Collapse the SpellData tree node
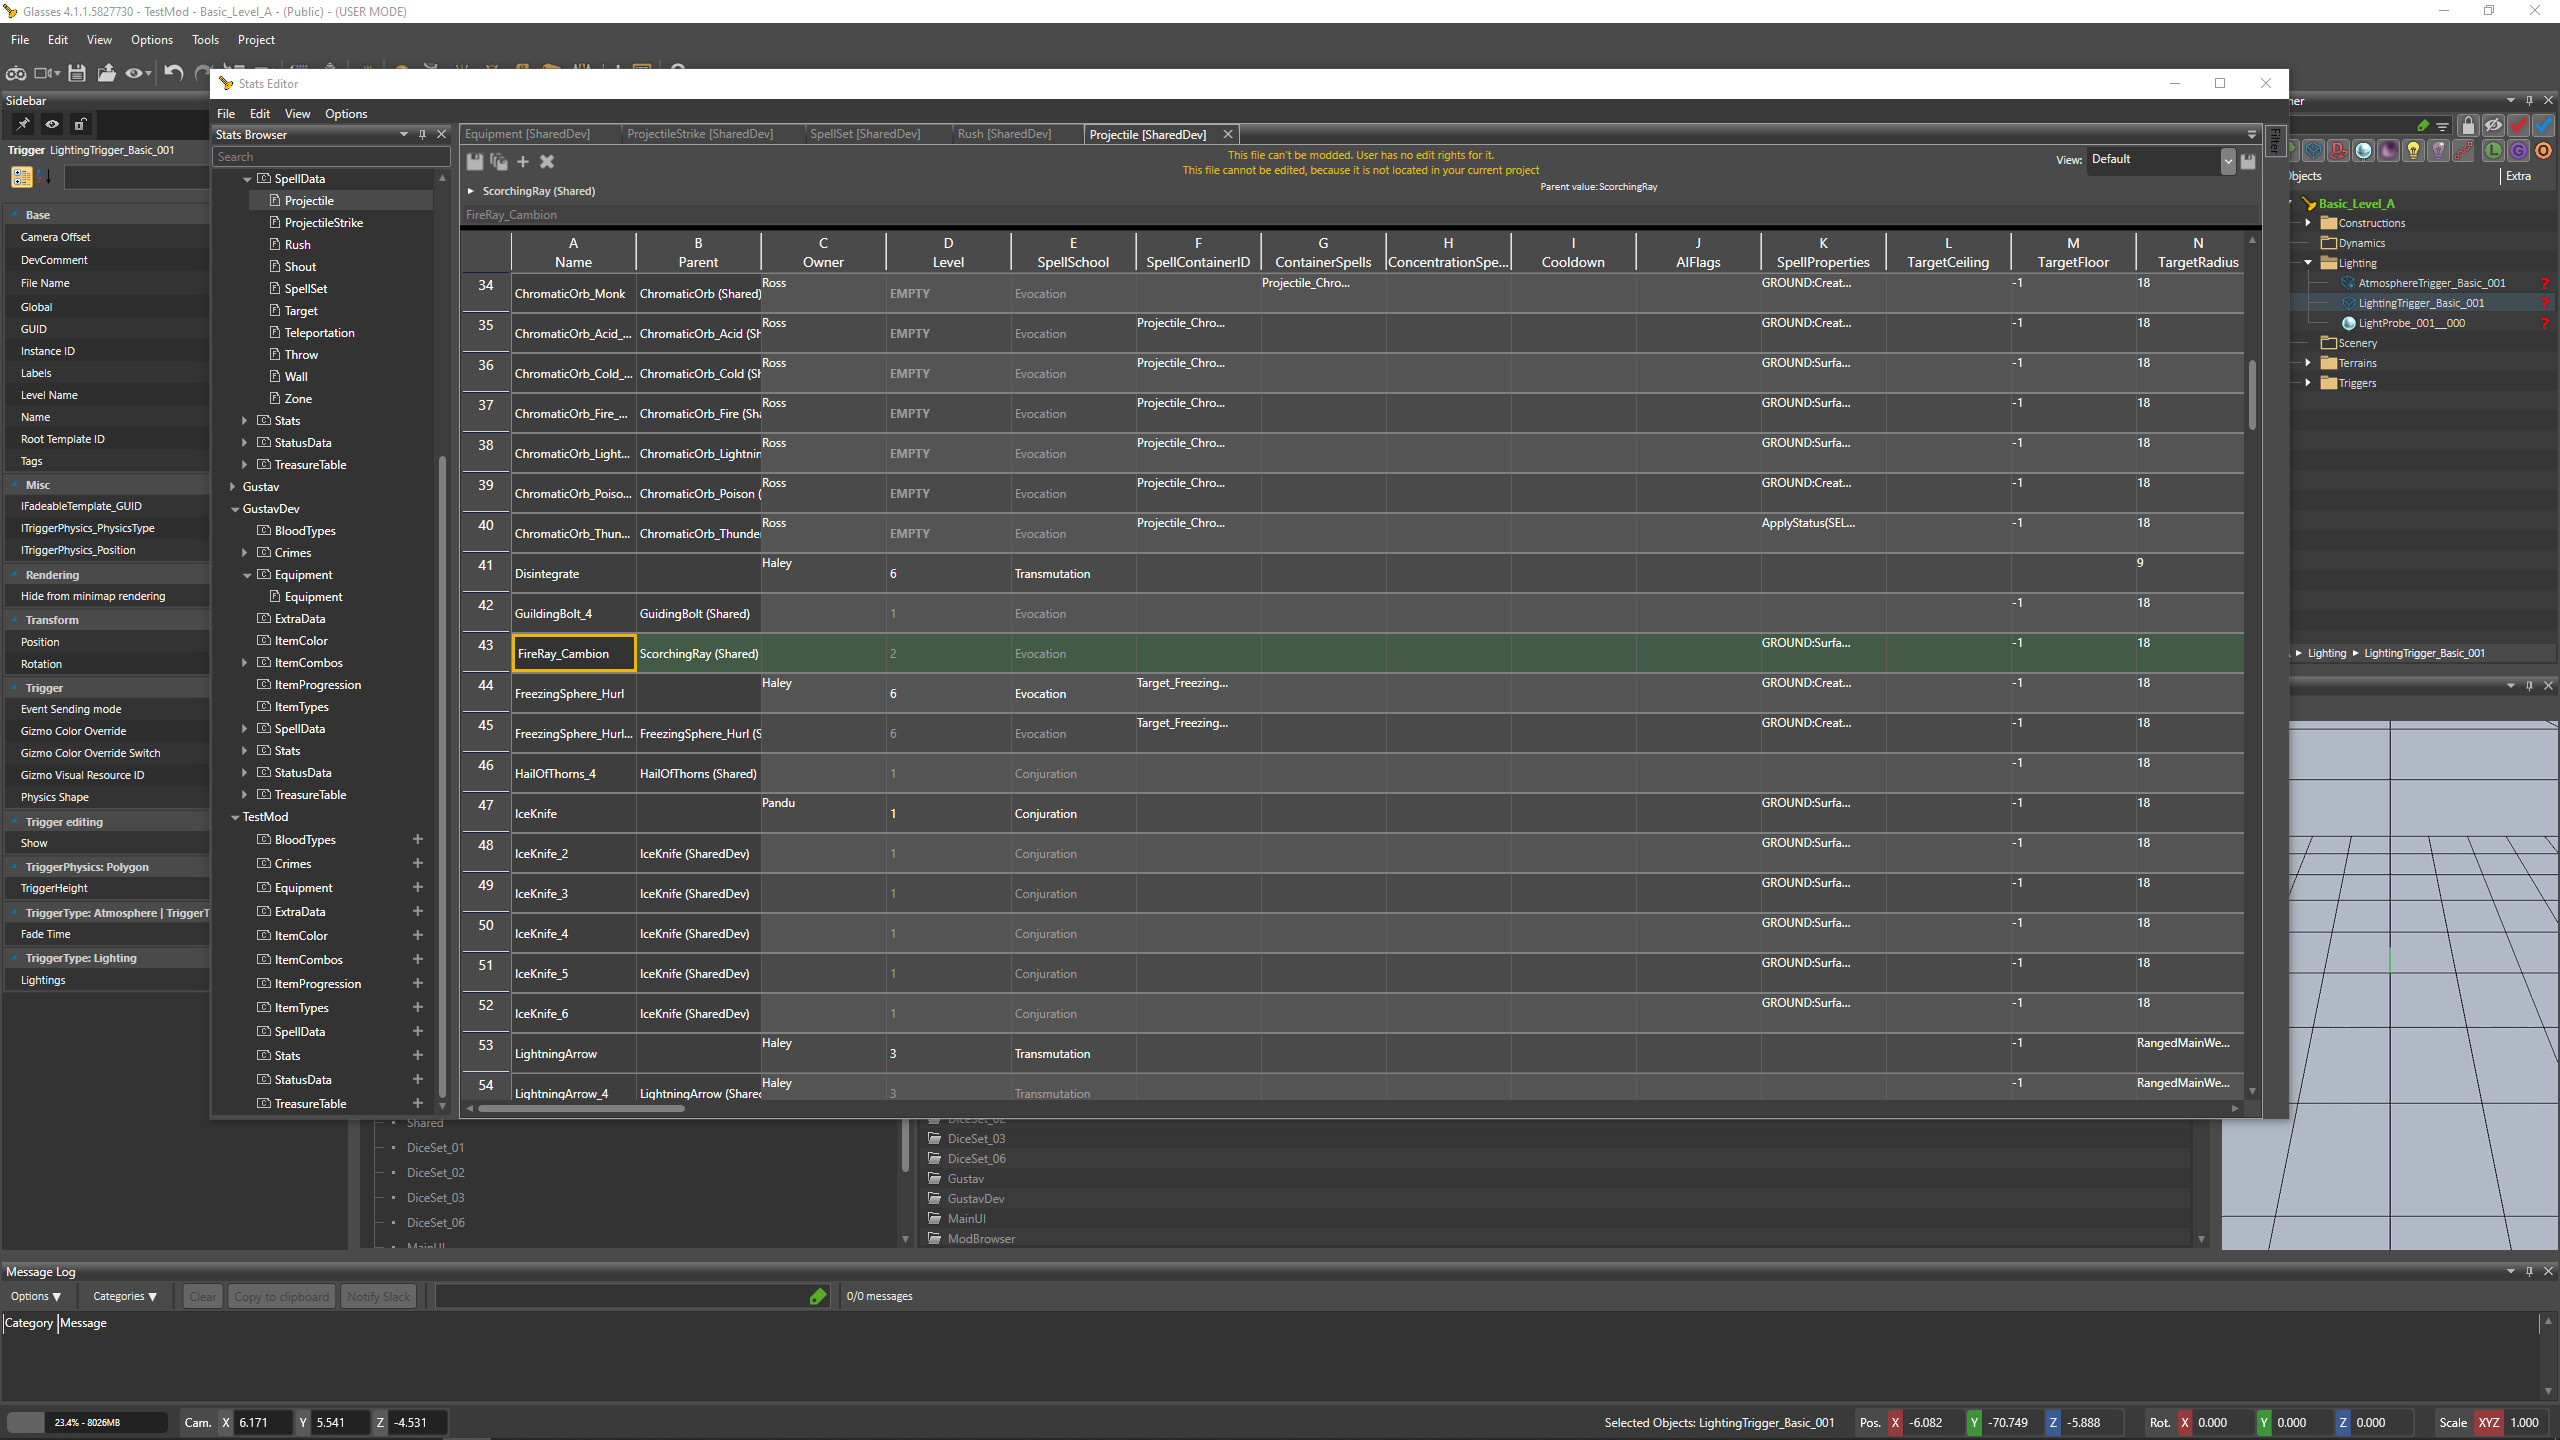The height and width of the screenshot is (1440, 2560). [246, 178]
